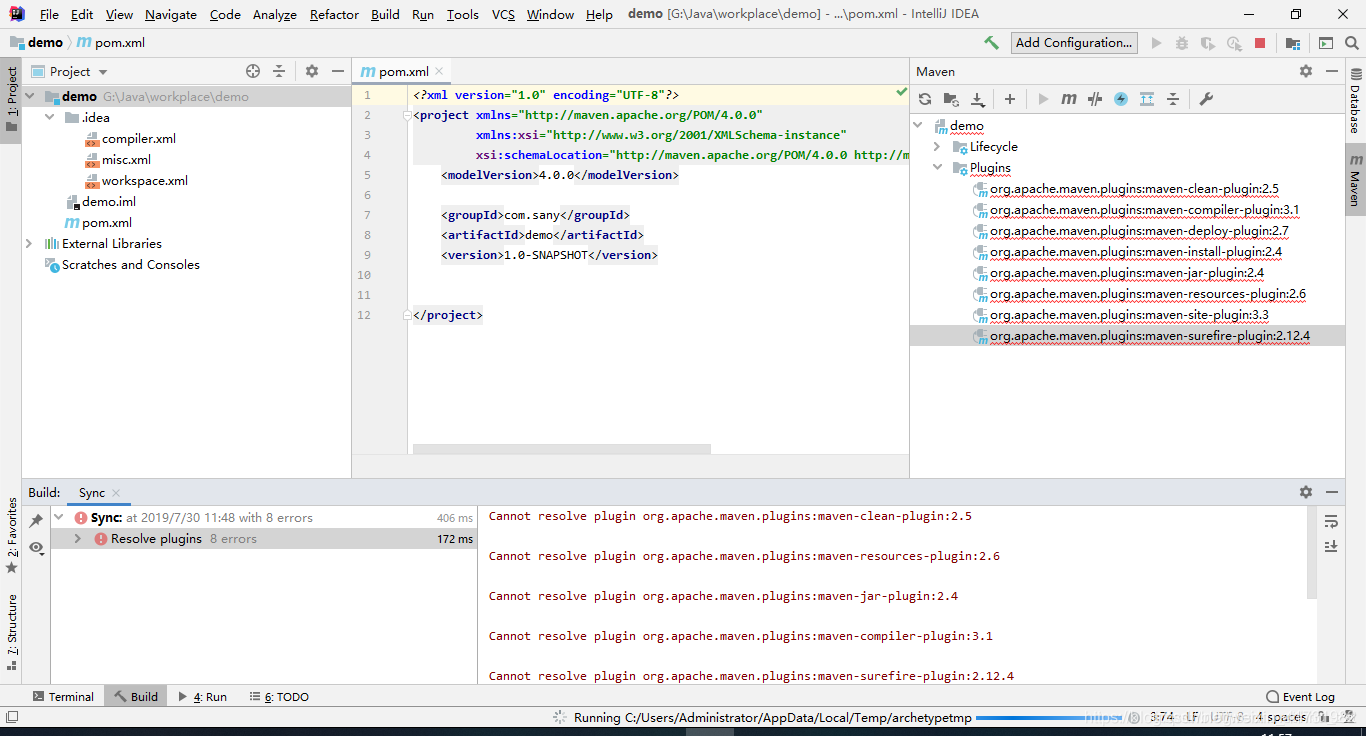Open Maven settings with the wrench icon
Viewport: 1366px width, 736px height.
(x=1206, y=99)
